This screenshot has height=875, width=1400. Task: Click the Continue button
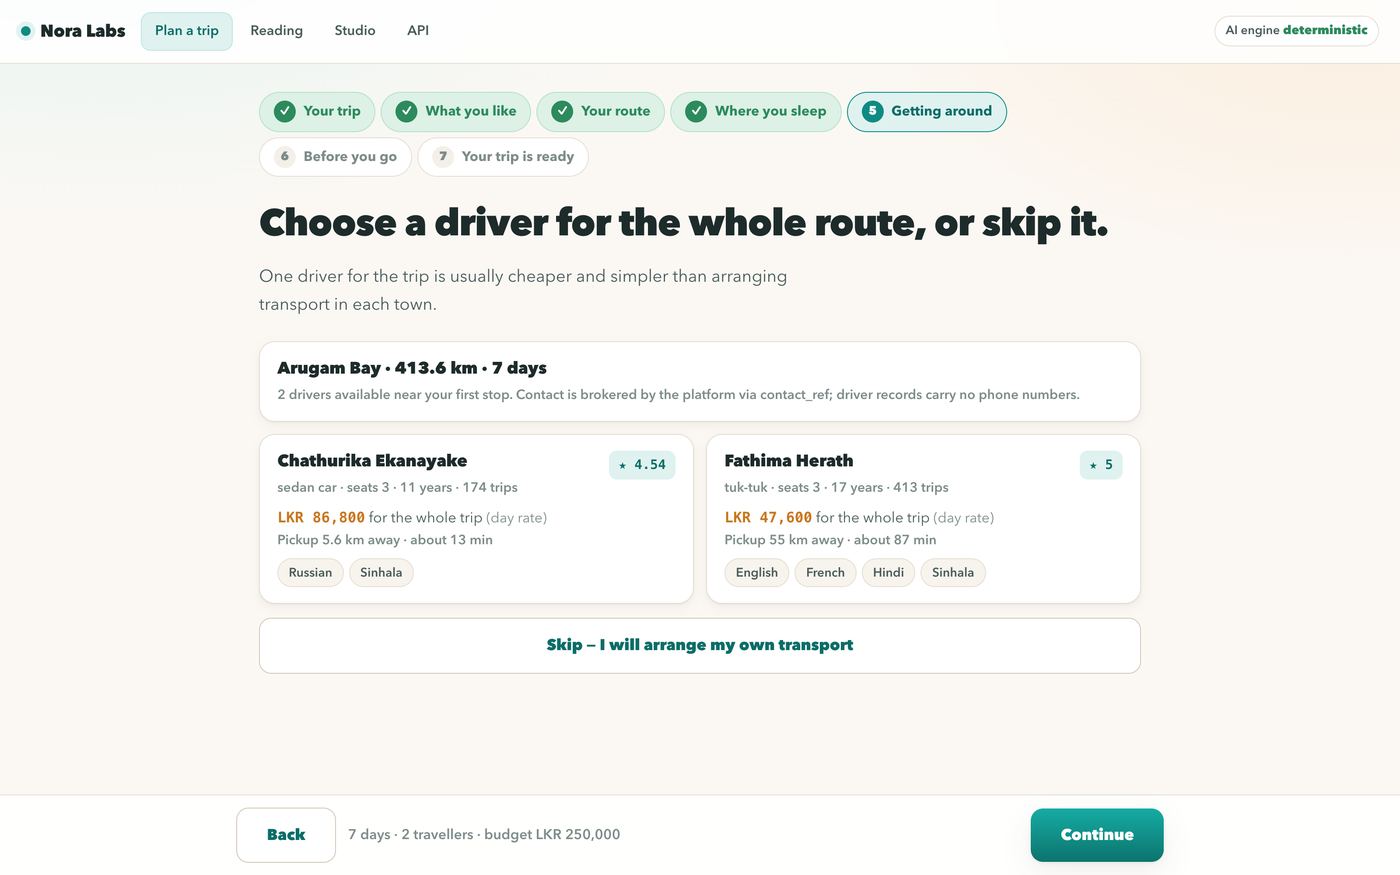[1097, 835]
